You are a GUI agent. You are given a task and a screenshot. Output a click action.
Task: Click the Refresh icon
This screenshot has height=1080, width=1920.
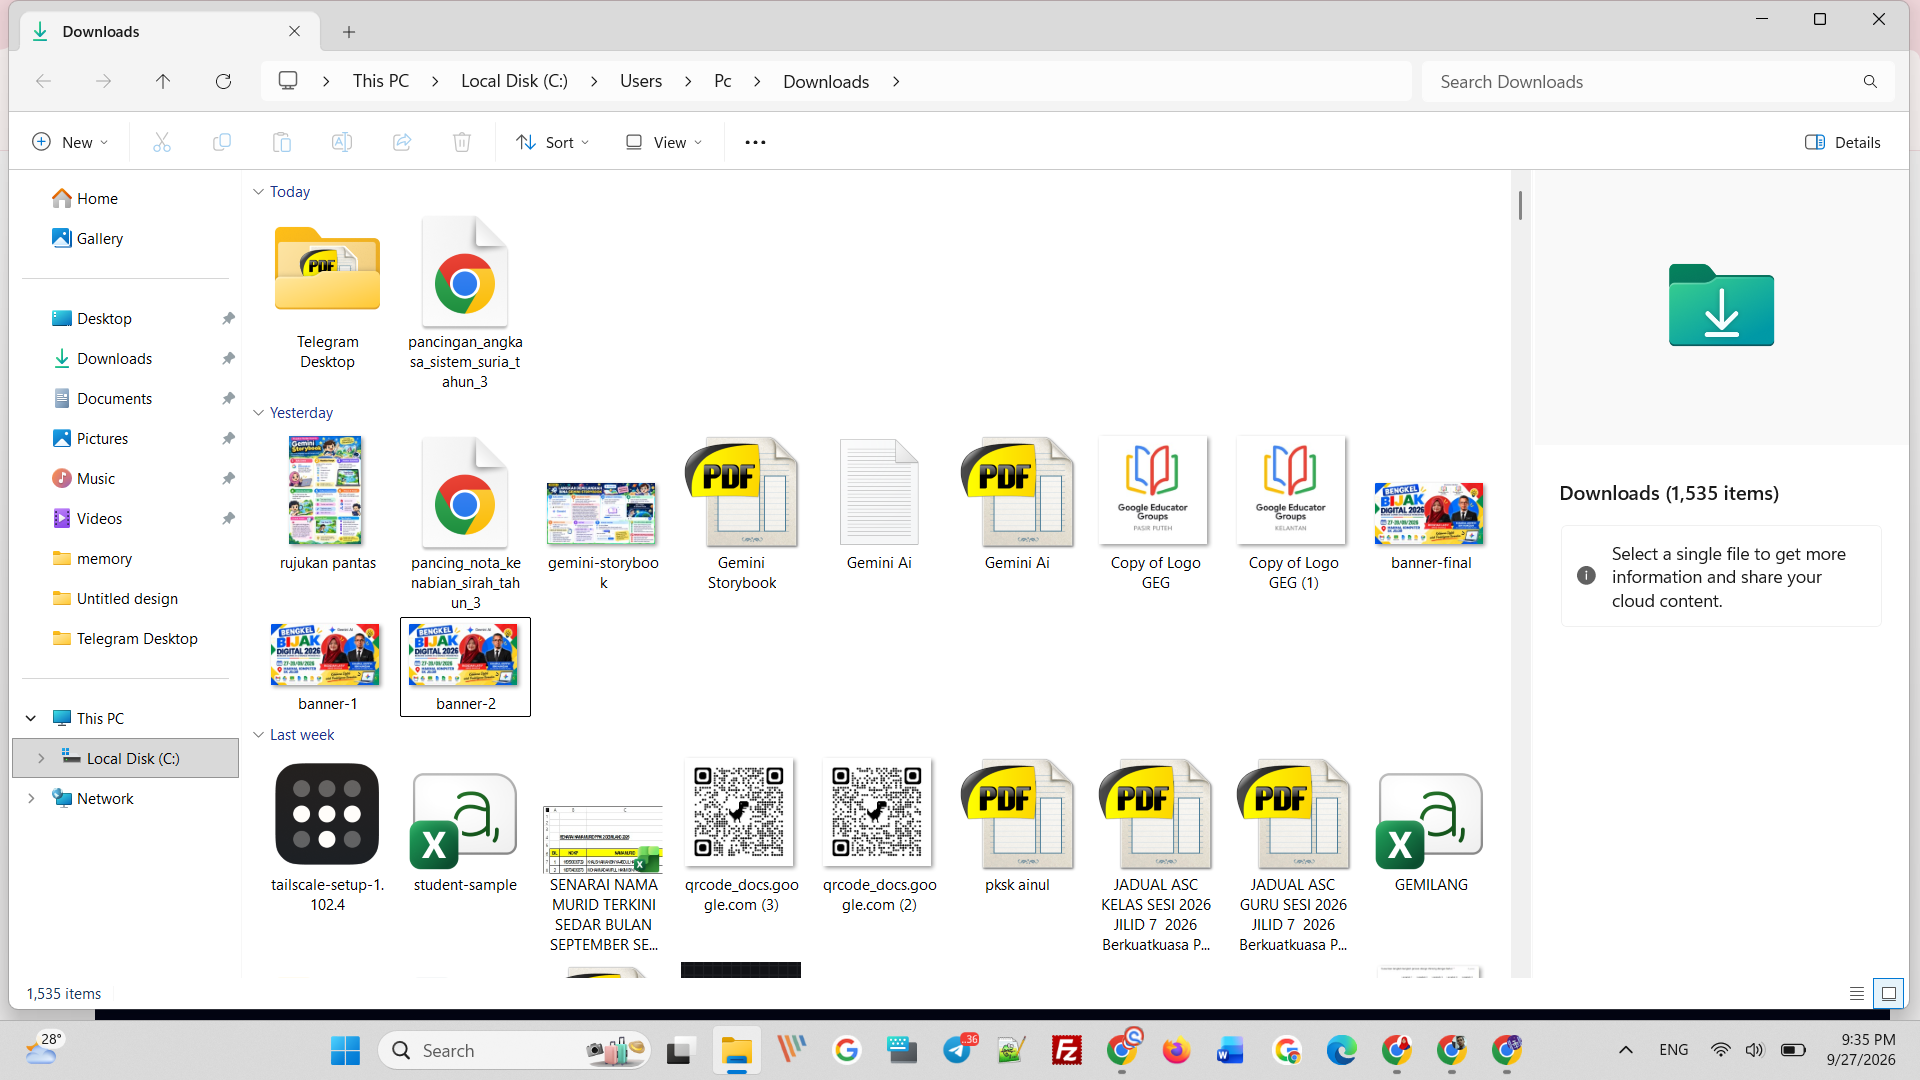[223, 81]
